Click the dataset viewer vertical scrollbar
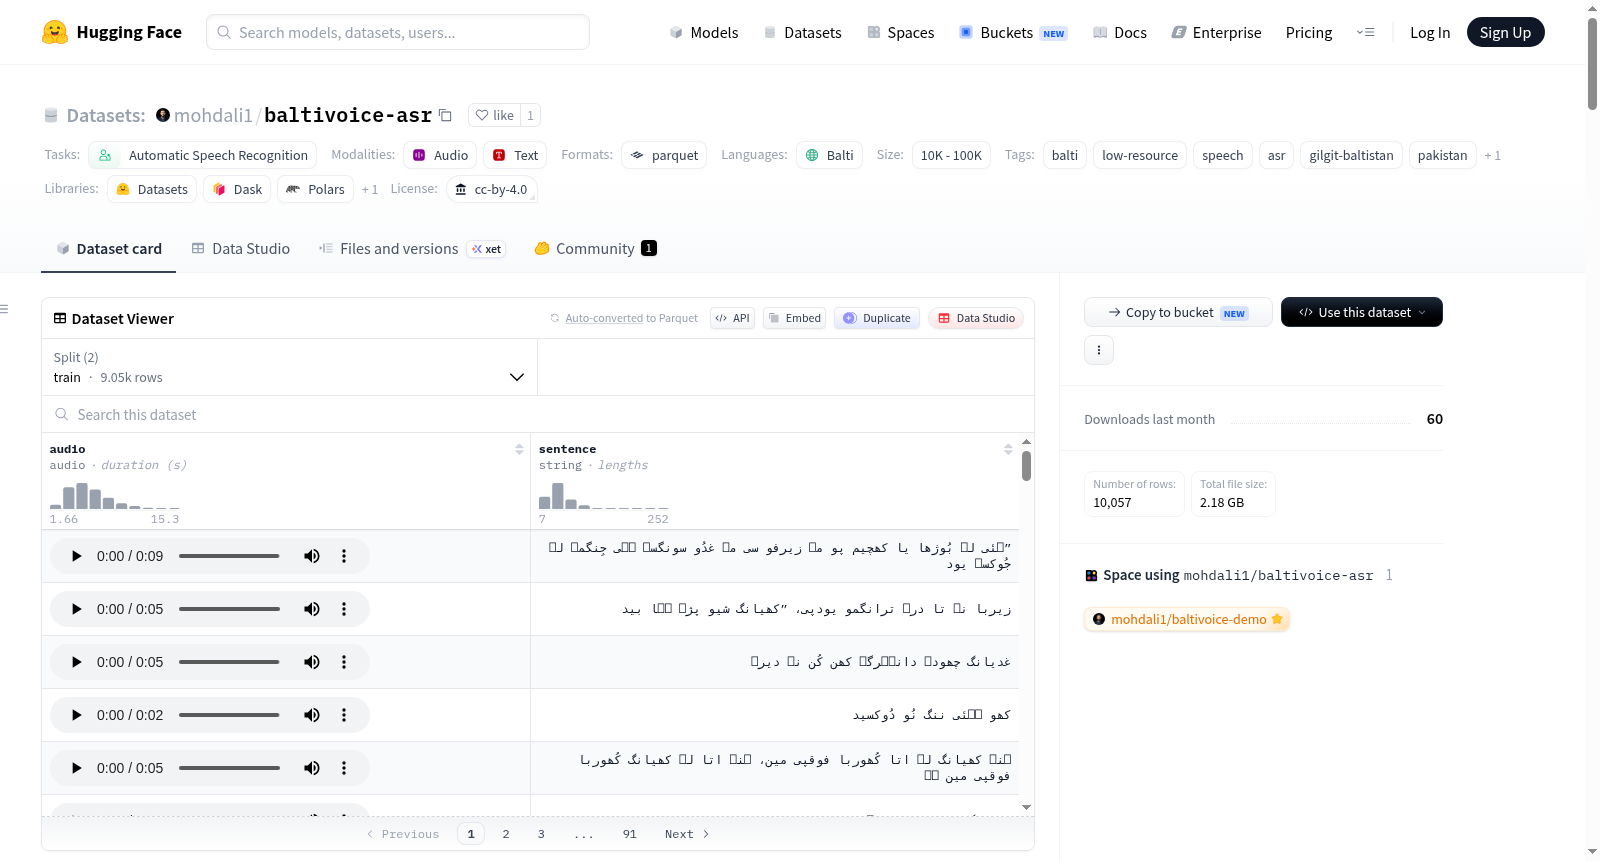 click(x=1027, y=466)
